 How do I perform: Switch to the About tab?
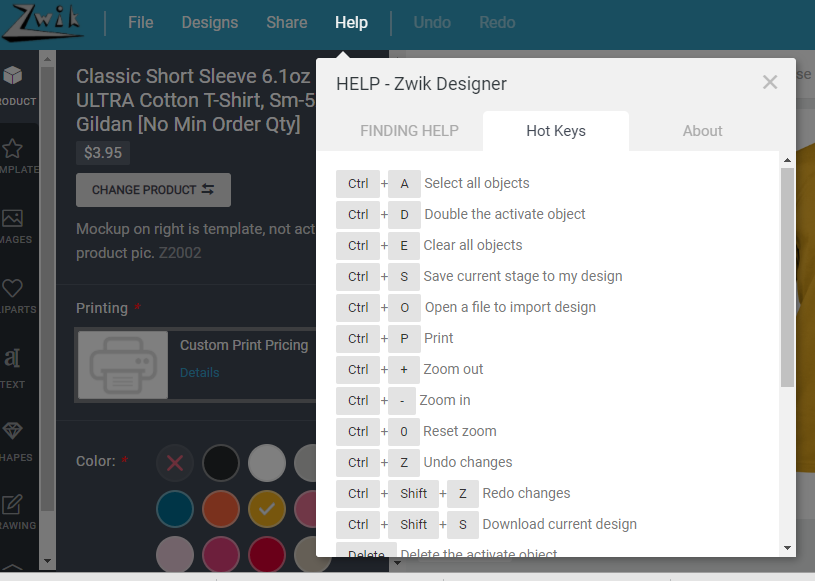[702, 131]
